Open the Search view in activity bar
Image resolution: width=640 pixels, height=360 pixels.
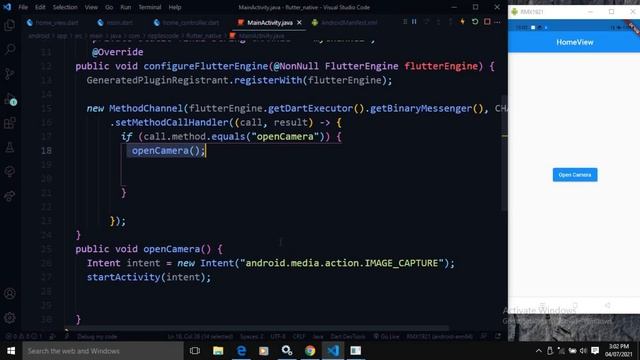point(9,49)
